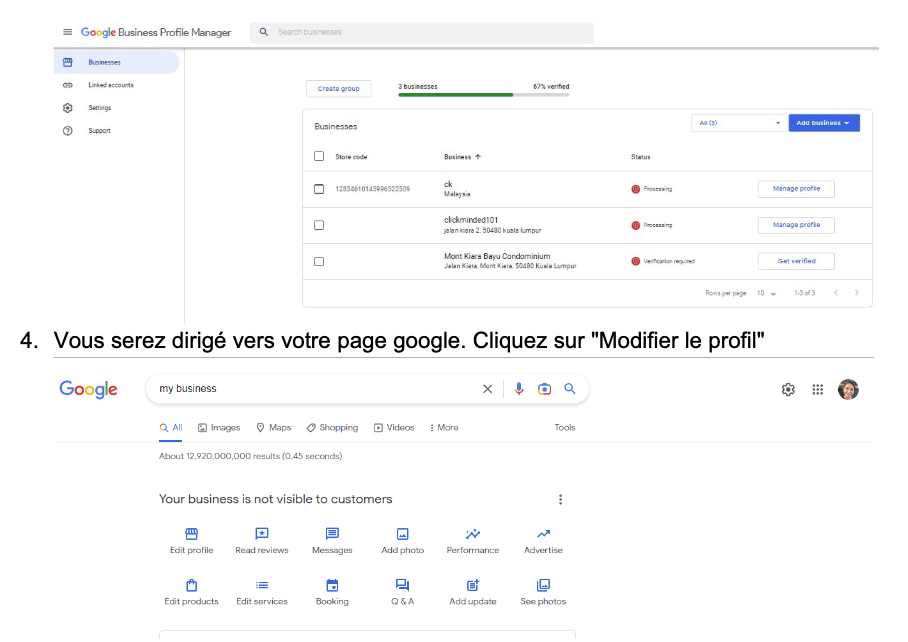Expand the All (3) filter dropdown

coord(738,123)
